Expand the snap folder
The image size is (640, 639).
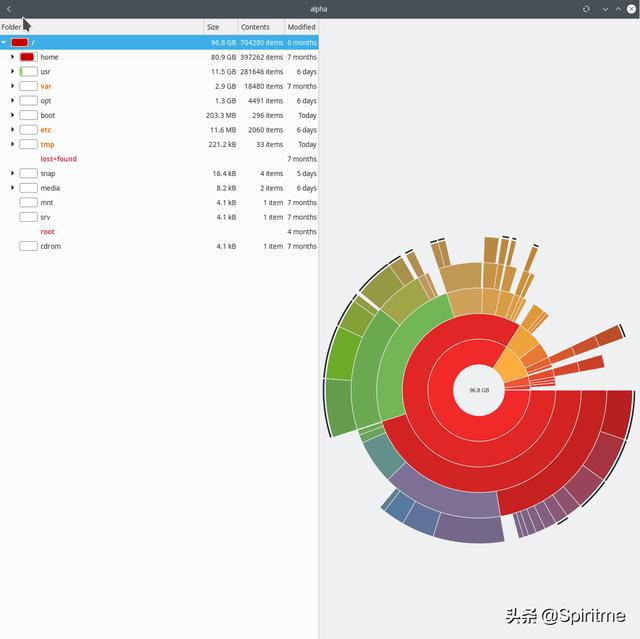(x=12, y=173)
